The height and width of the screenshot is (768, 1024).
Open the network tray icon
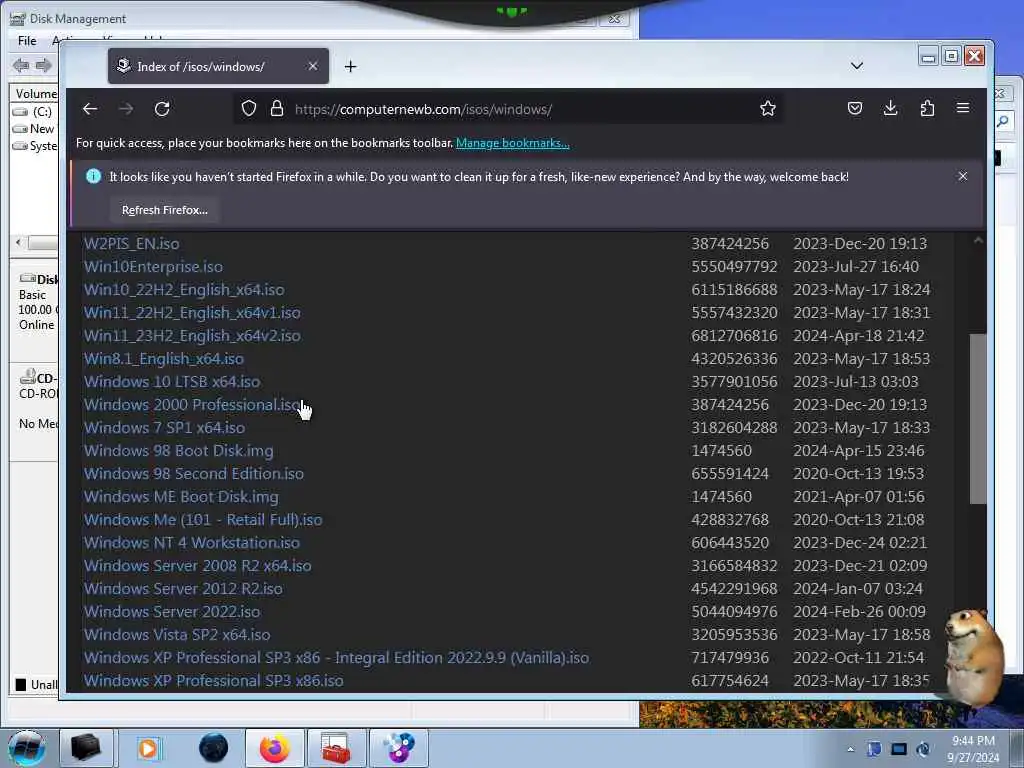coord(899,749)
